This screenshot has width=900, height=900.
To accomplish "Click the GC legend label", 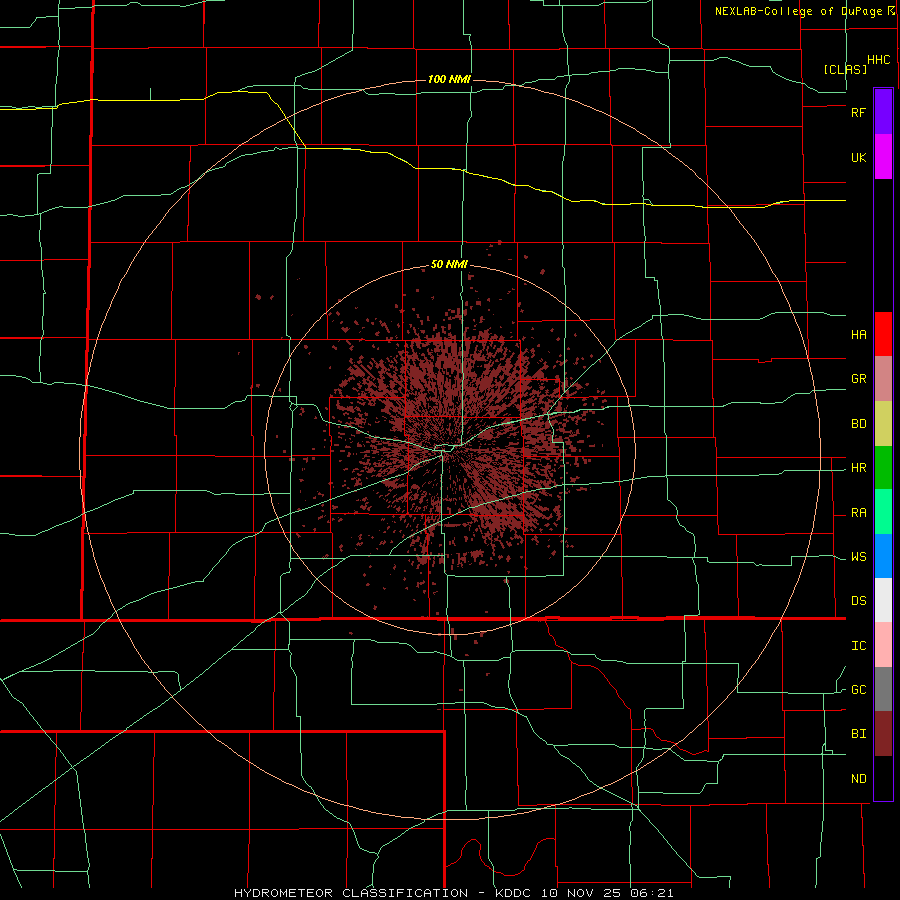I will 858,690.
